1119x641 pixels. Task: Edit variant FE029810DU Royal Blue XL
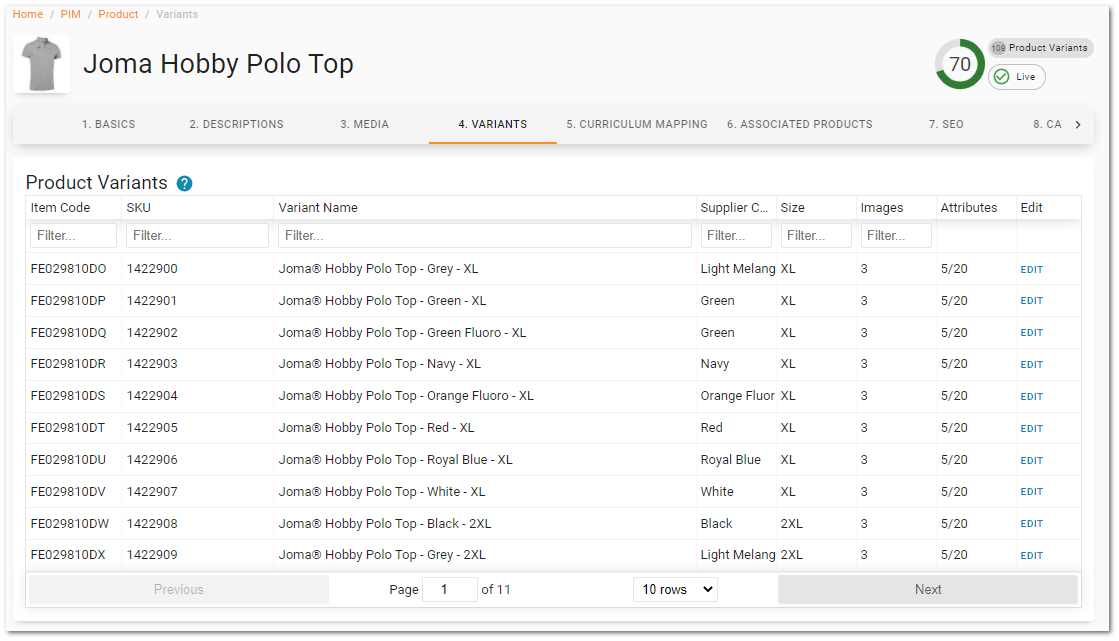click(x=1031, y=460)
